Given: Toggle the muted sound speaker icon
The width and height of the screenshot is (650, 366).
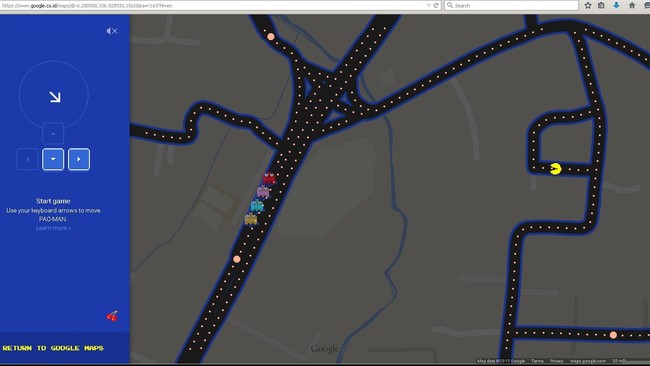Looking at the screenshot, I should point(112,31).
